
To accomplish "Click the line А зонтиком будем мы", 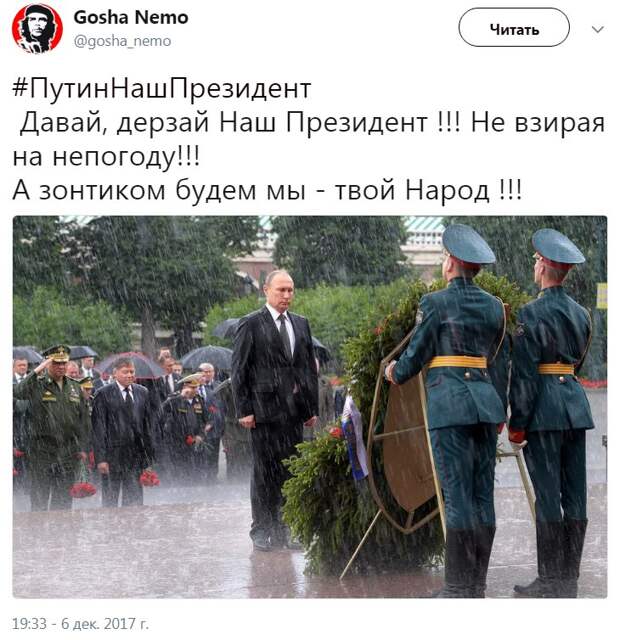I will 267,191.
